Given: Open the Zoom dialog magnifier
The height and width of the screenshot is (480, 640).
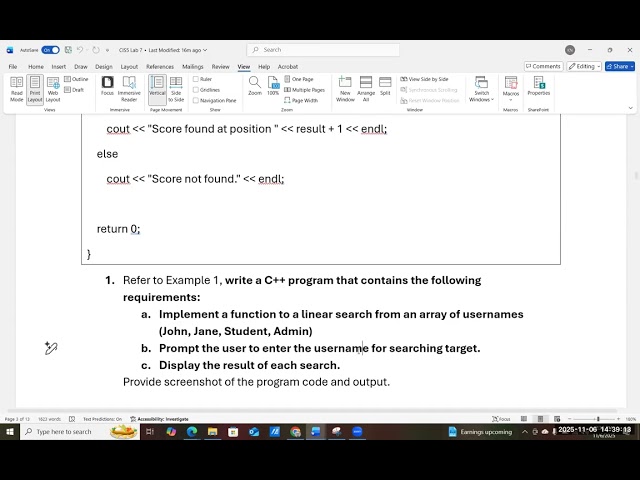Looking at the screenshot, I should (255, 86).
